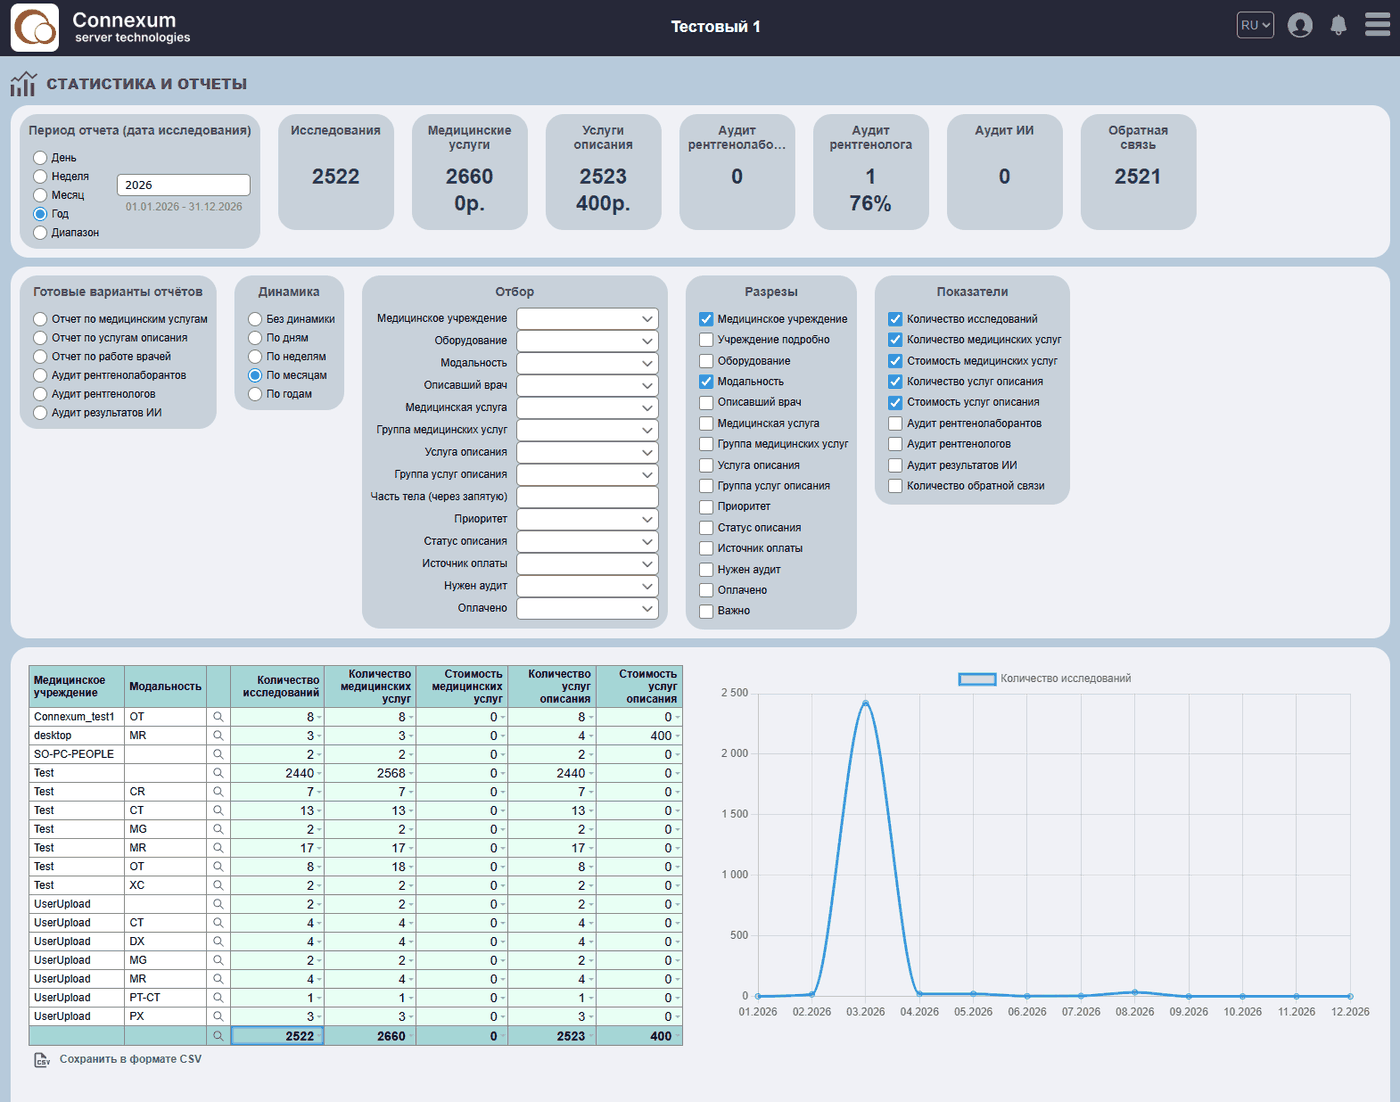Click the magnifier in the UserUpload PX row
1400x1102 pixels.
(218, 1017)
